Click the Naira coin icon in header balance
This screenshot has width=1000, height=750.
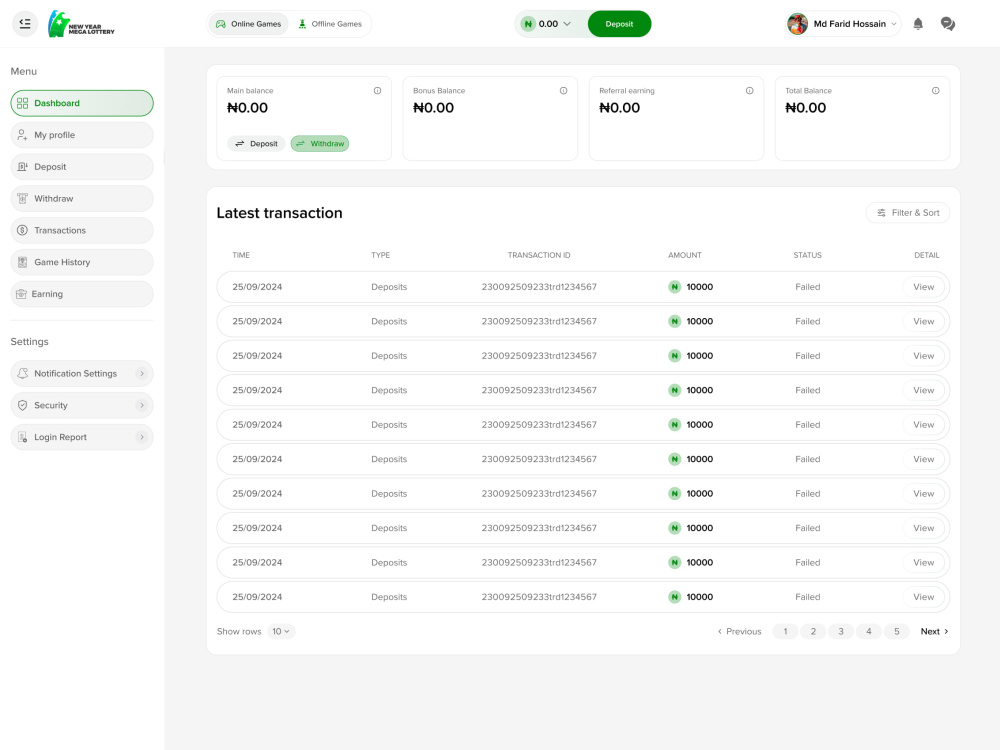tap(528, 24)
